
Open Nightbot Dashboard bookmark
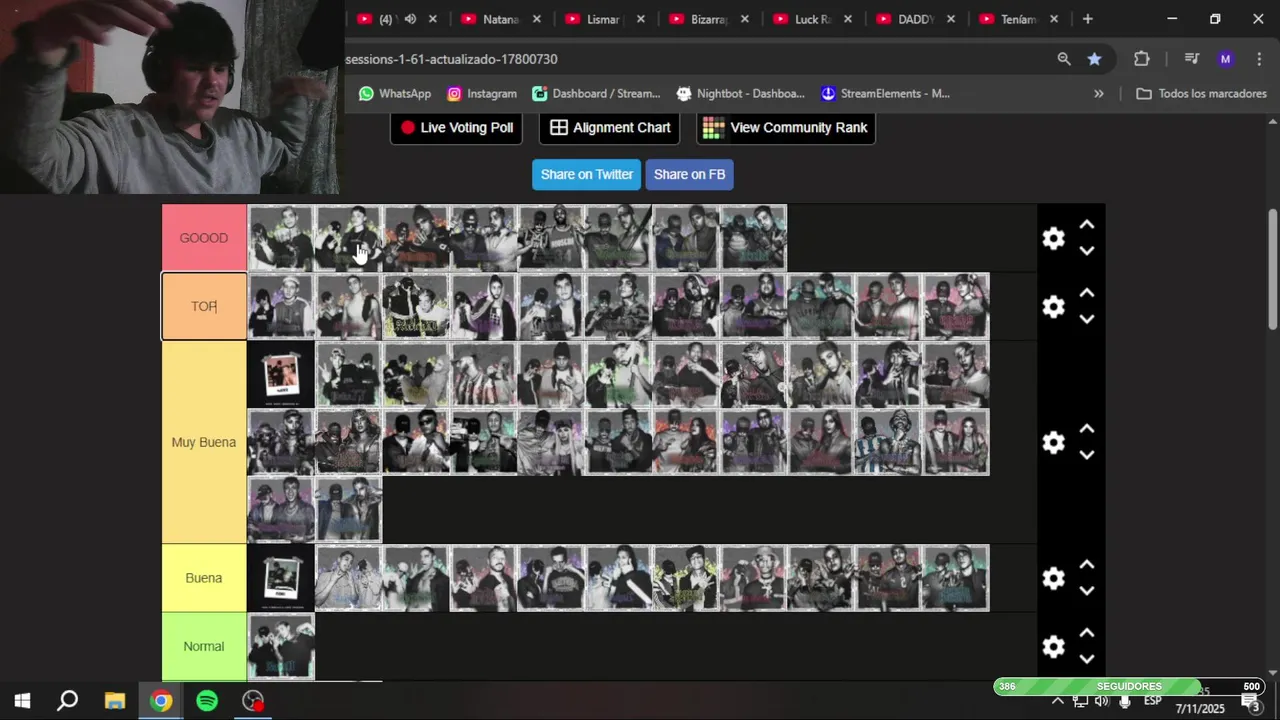coord(741,93)
